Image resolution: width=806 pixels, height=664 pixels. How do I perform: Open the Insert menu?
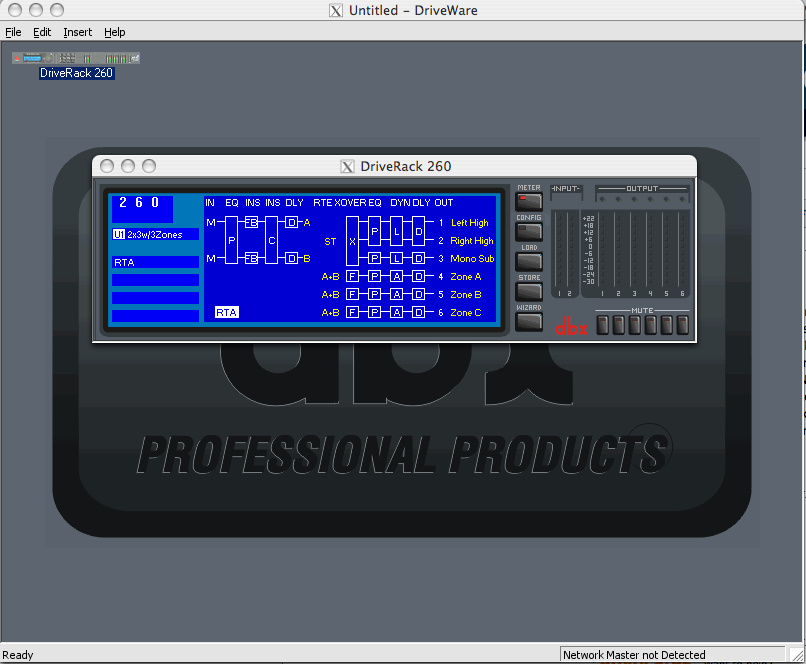(77, 32)
